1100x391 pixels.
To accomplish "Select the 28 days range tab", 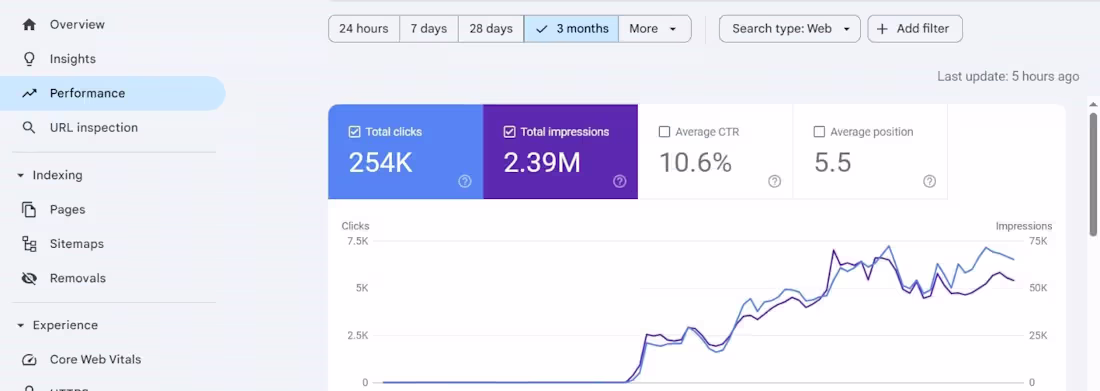I will click(491, 29).
